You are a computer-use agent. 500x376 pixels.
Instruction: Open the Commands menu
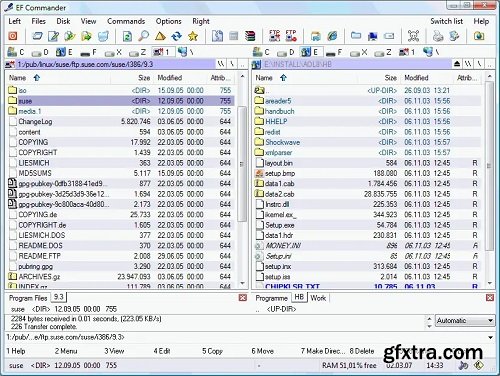126,21
